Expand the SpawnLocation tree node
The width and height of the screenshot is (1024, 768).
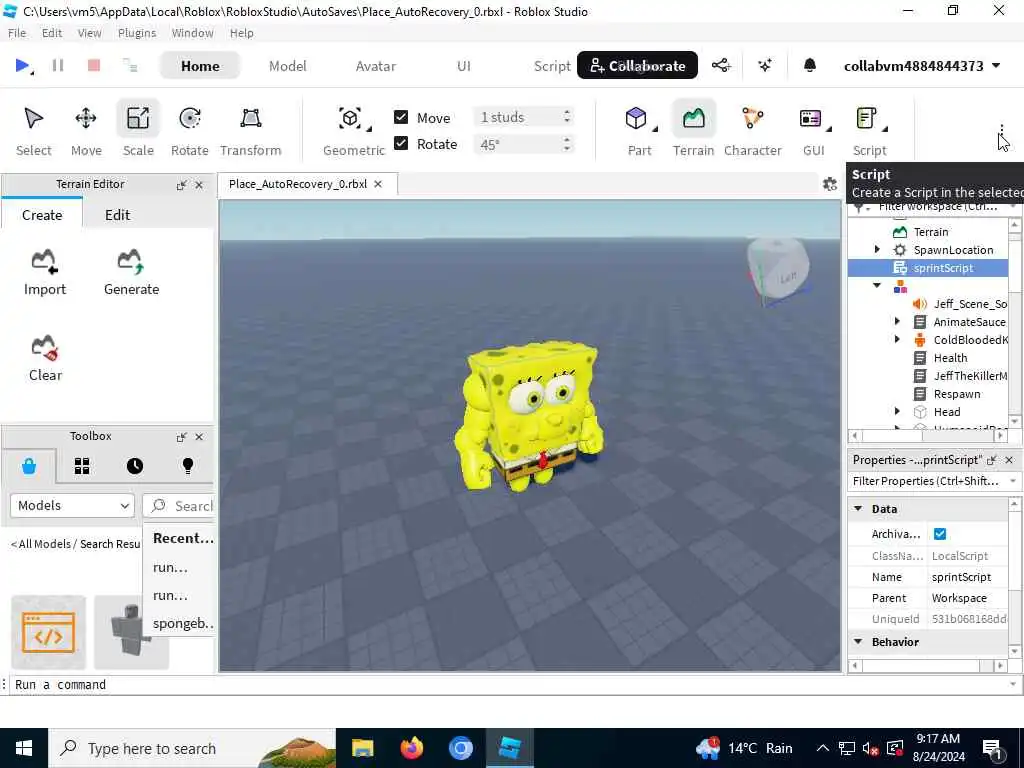coord(877,249)
